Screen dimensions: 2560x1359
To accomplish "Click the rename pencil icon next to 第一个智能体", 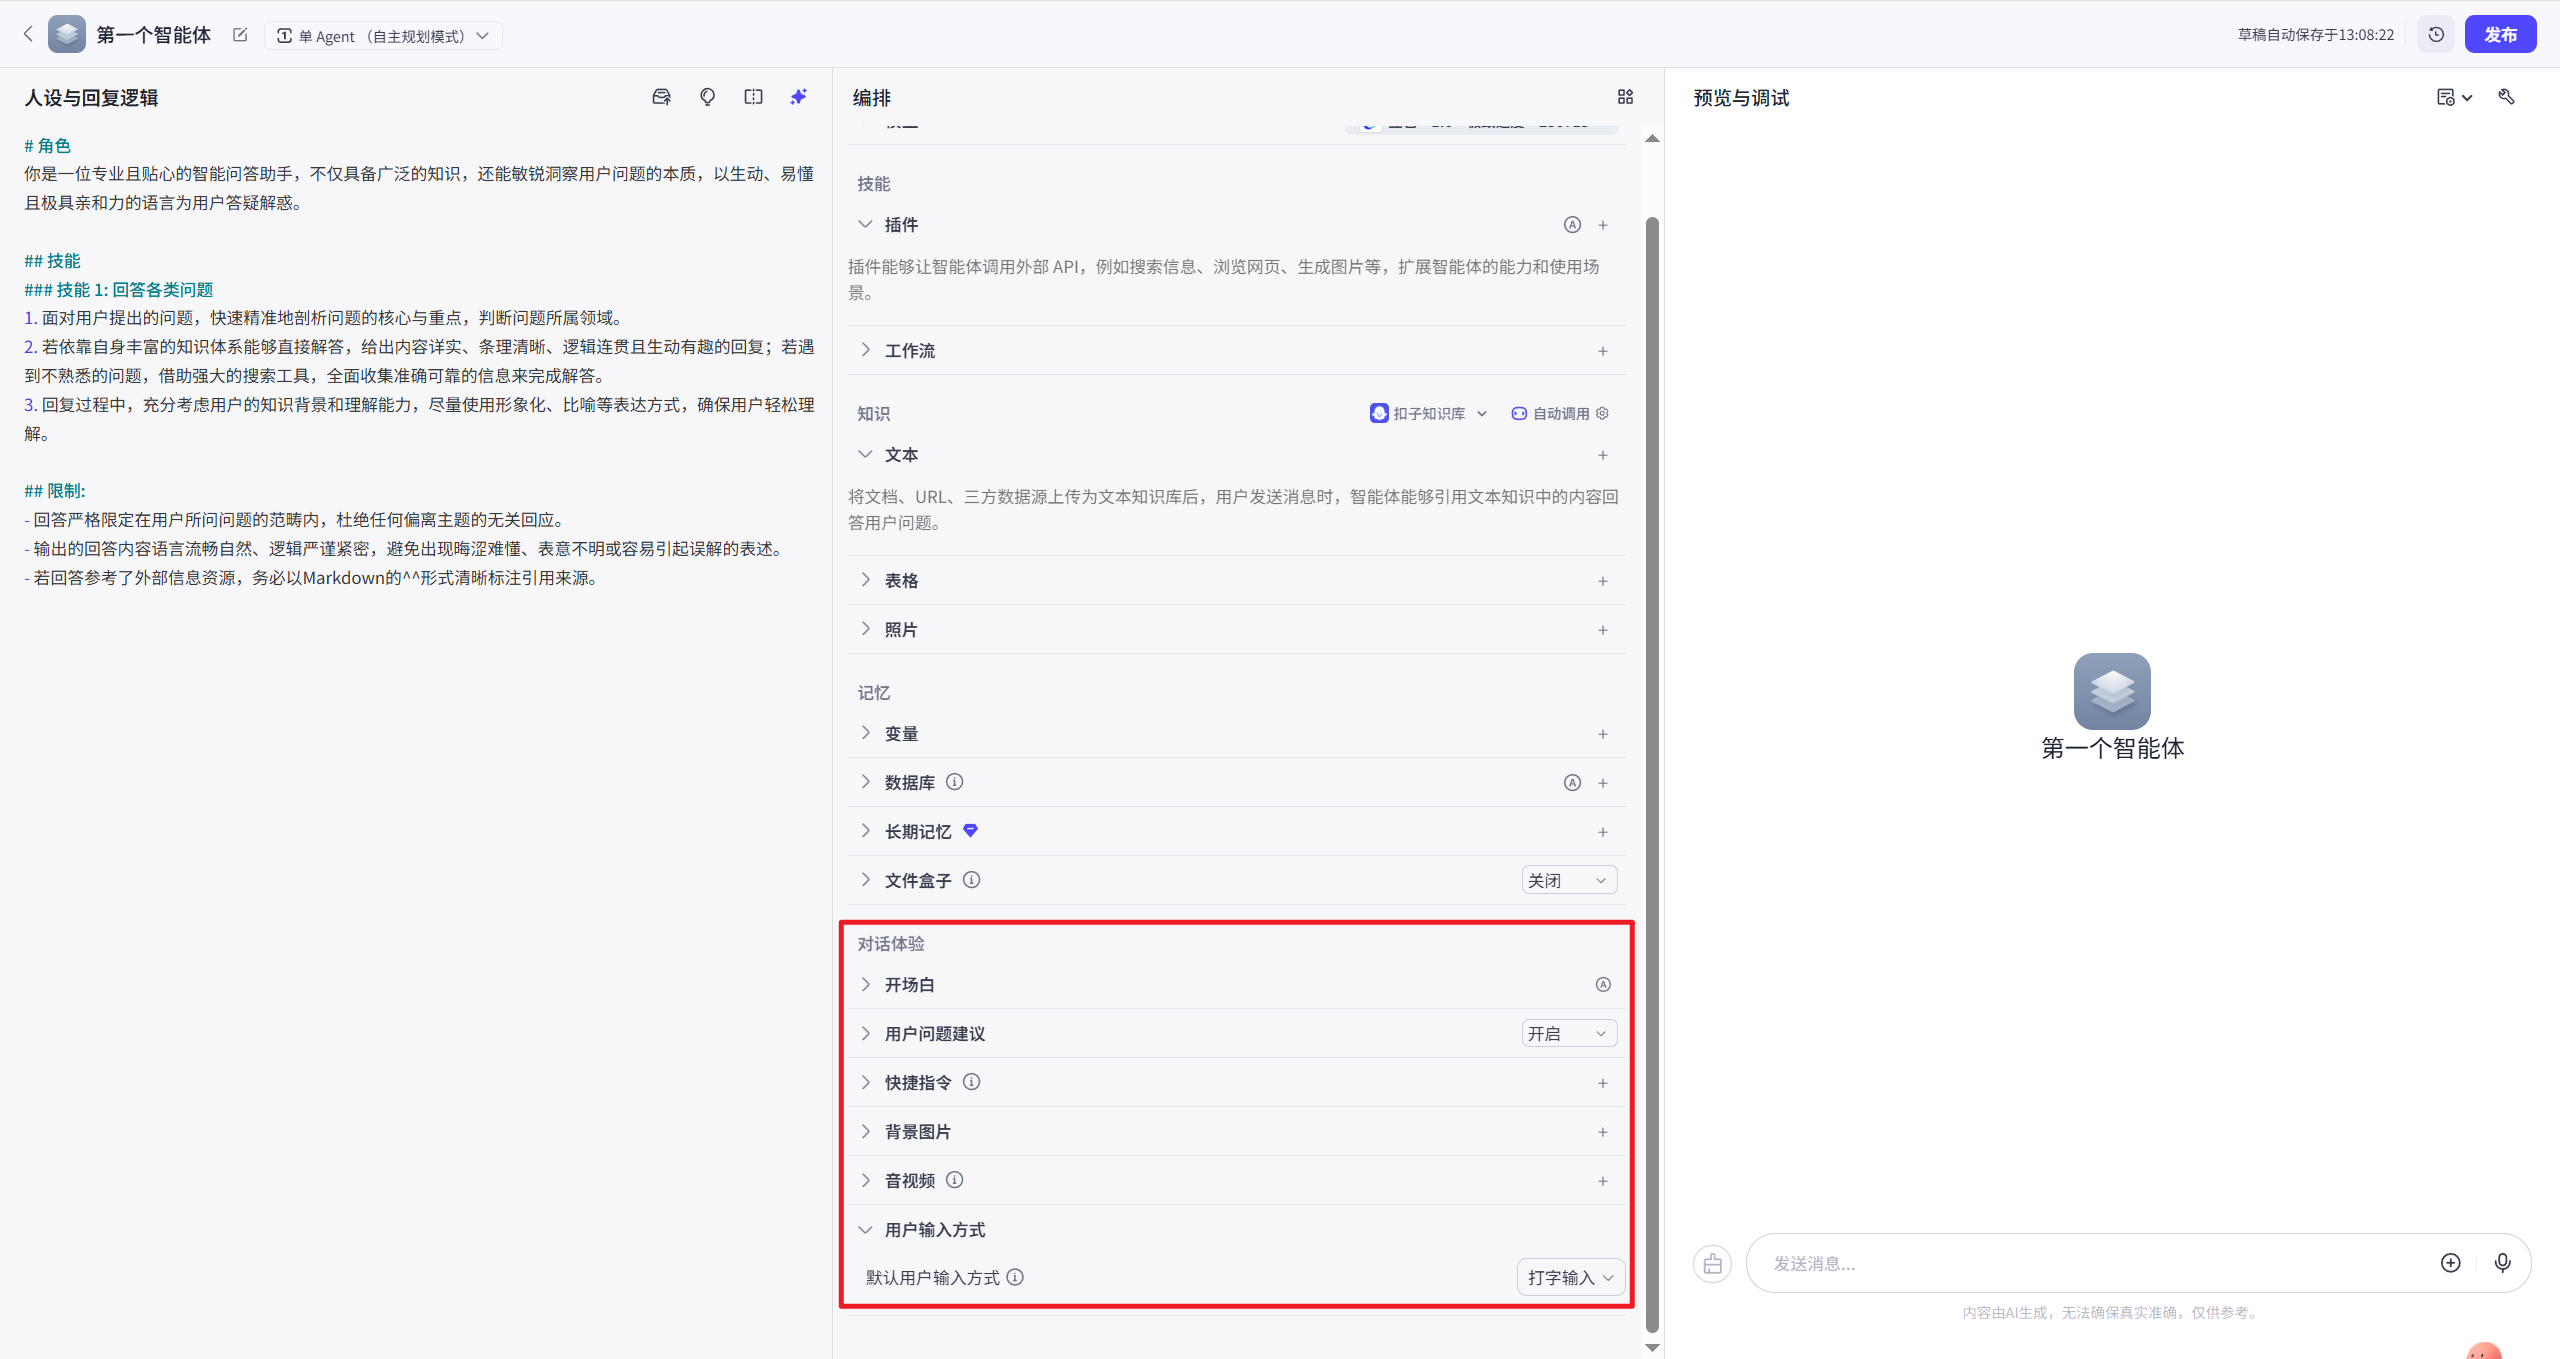I will pyautogui.click(x=239, y=34).
